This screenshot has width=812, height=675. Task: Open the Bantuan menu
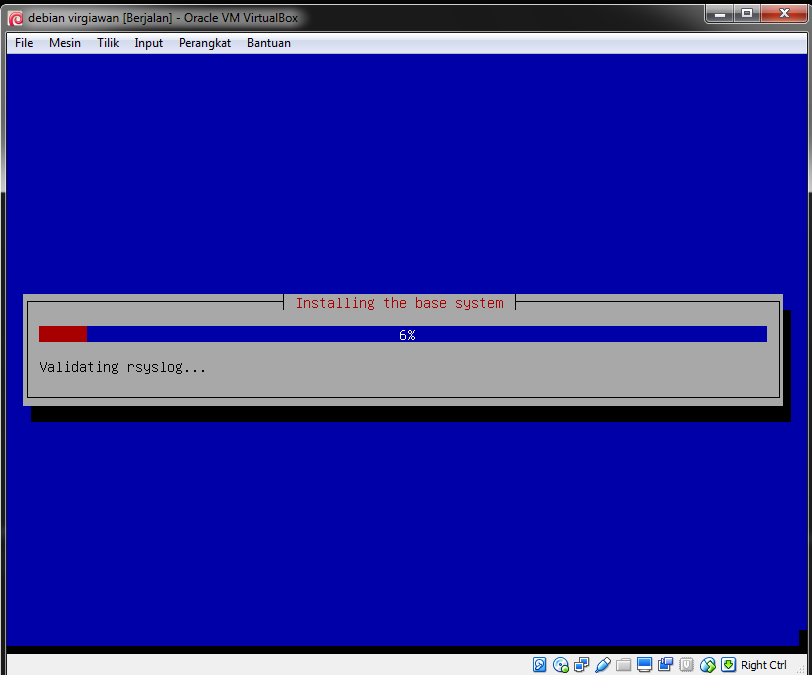[269, 43]
